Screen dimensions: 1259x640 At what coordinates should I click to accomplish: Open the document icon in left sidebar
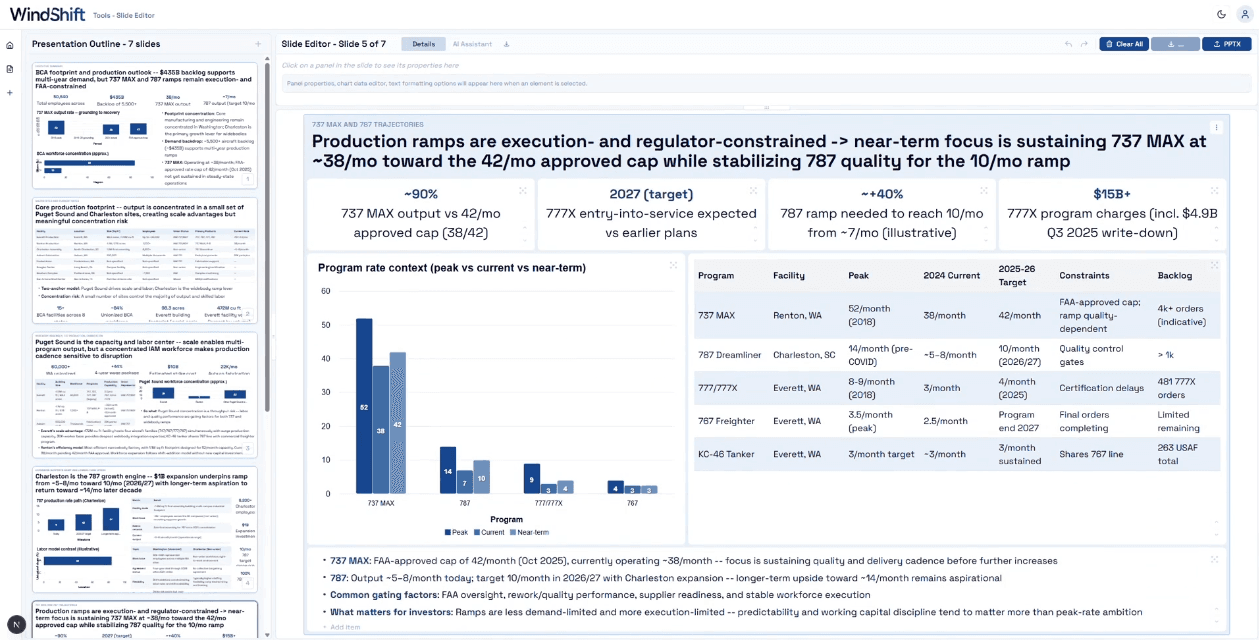pos(10,69)
